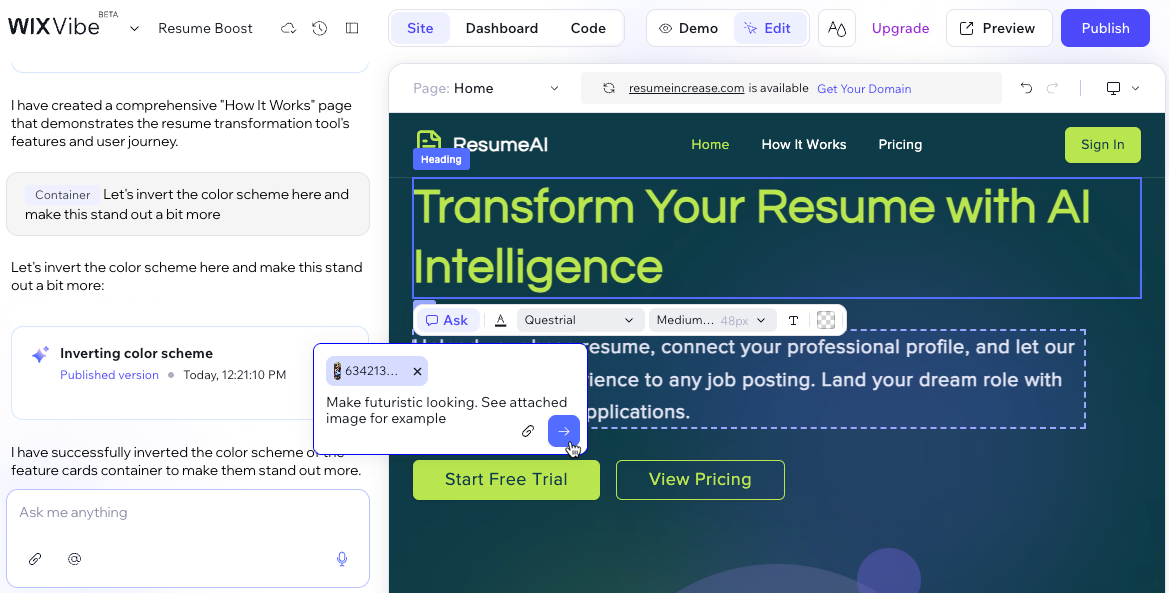Start voice input with the microphone

tap(341, 559)
